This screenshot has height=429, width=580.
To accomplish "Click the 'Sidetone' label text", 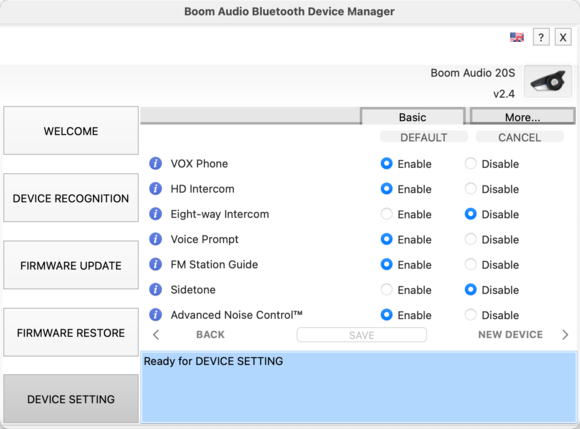I will (193, 290).
